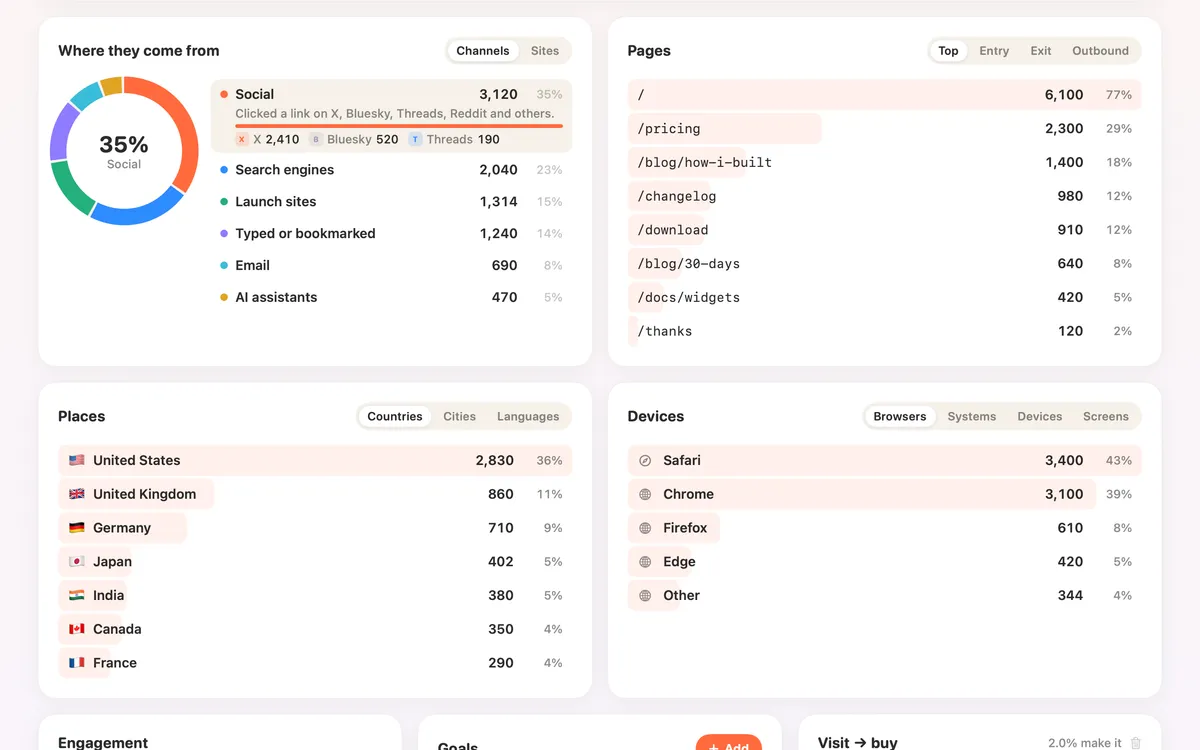Click the X source badge icon

pos(242,140)
